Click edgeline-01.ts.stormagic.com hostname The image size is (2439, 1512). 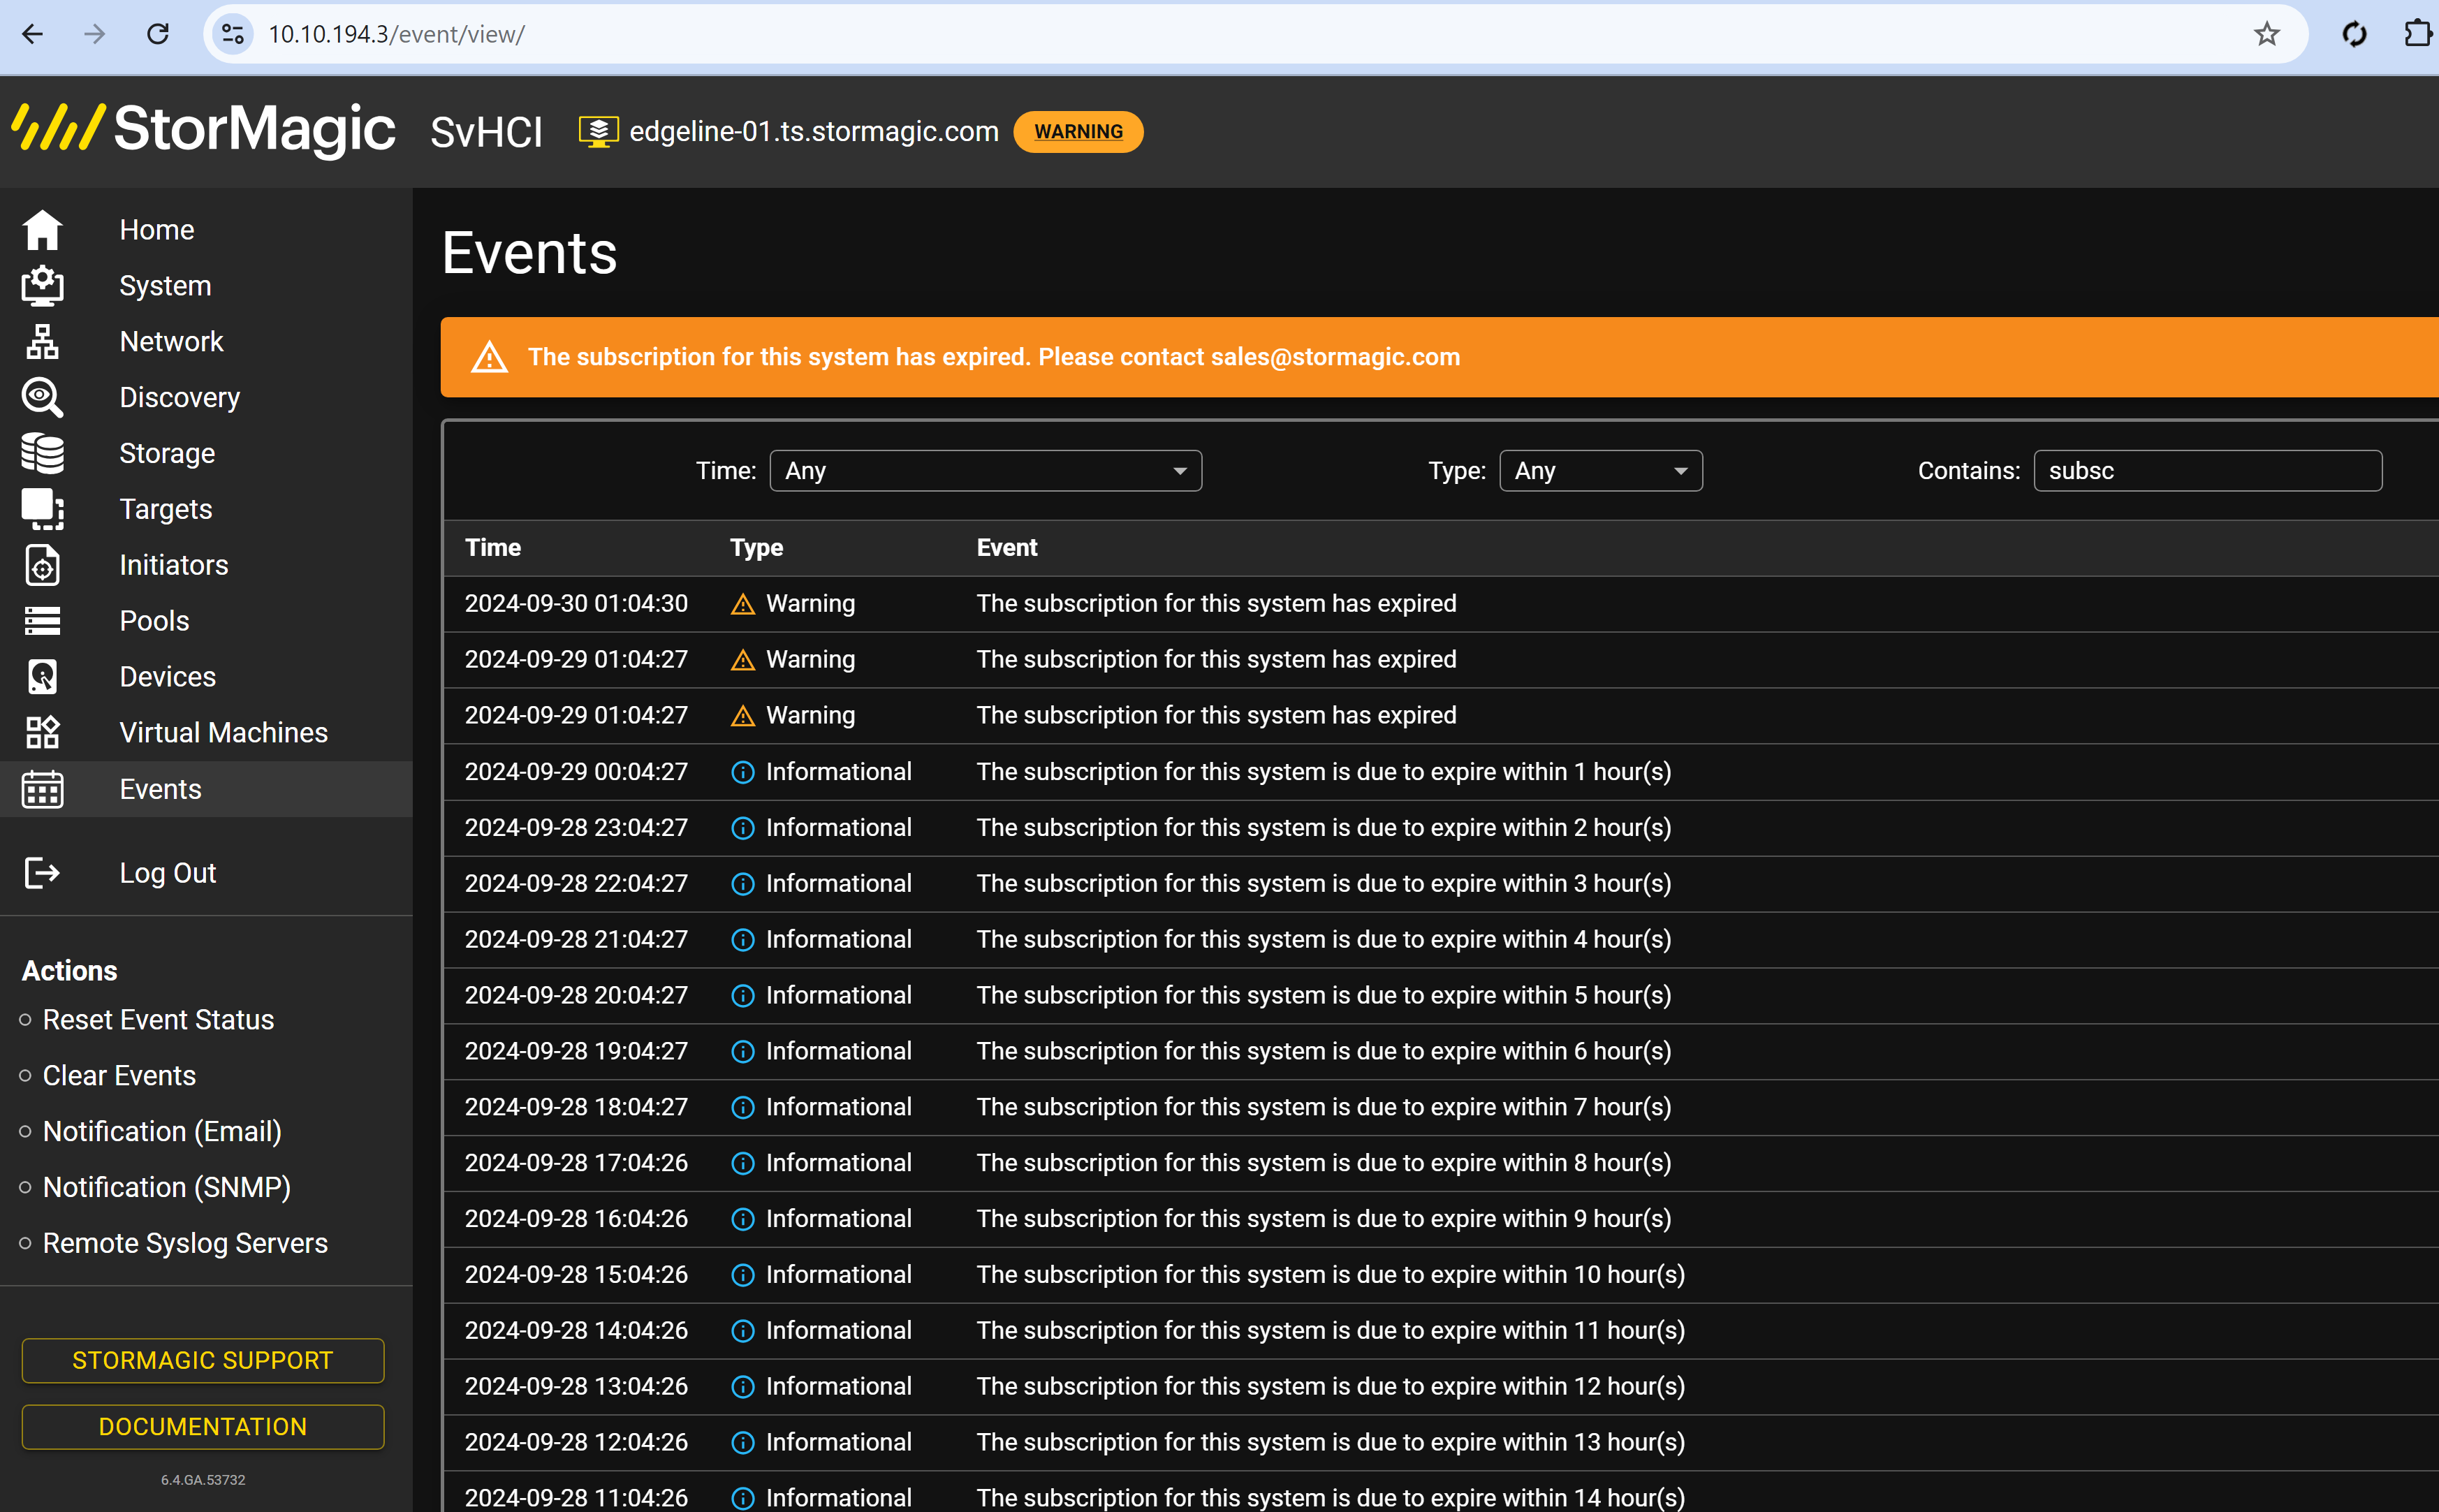pos(814,131)
